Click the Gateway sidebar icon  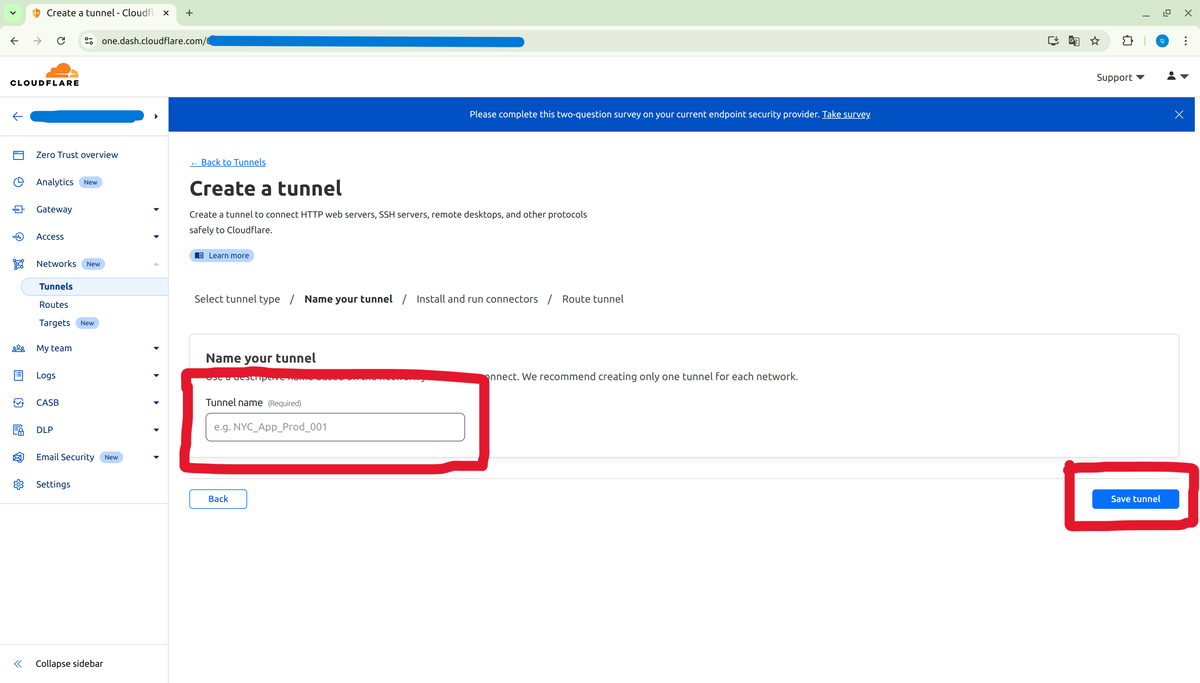point(18,209)
